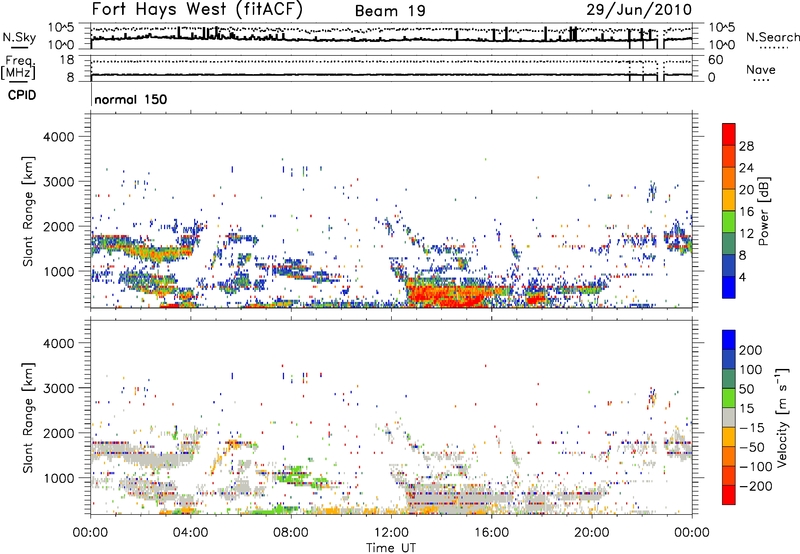
Task: Click the '1000' tick in the velocity panel
Action: (59, 478)
